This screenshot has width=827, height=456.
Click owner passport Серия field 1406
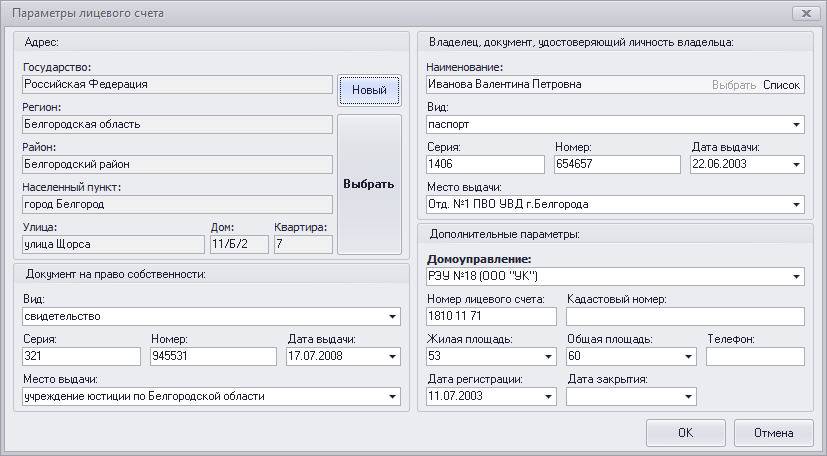point(486,165)
